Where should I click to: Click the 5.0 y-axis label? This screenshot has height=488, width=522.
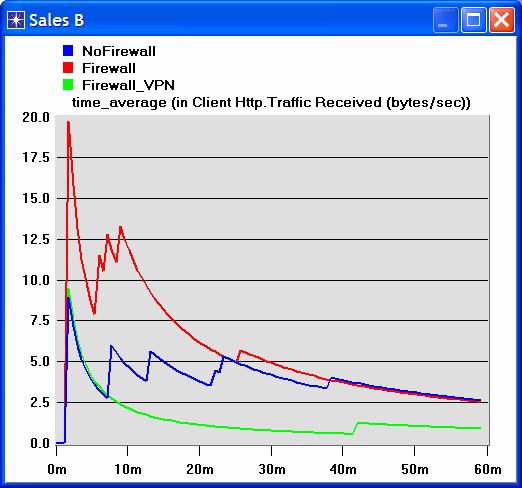tap(40, 362)
